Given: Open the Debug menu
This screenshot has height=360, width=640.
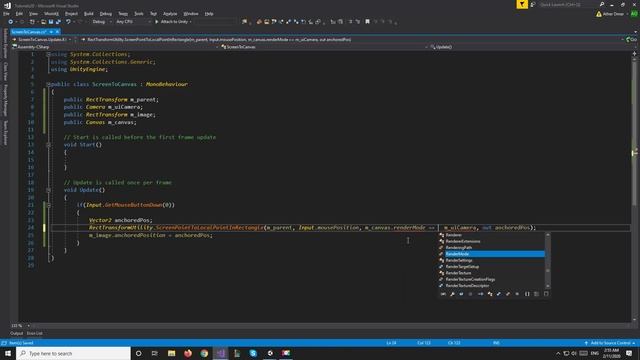Looking at the screenshot, I should (x=105, y=14).
